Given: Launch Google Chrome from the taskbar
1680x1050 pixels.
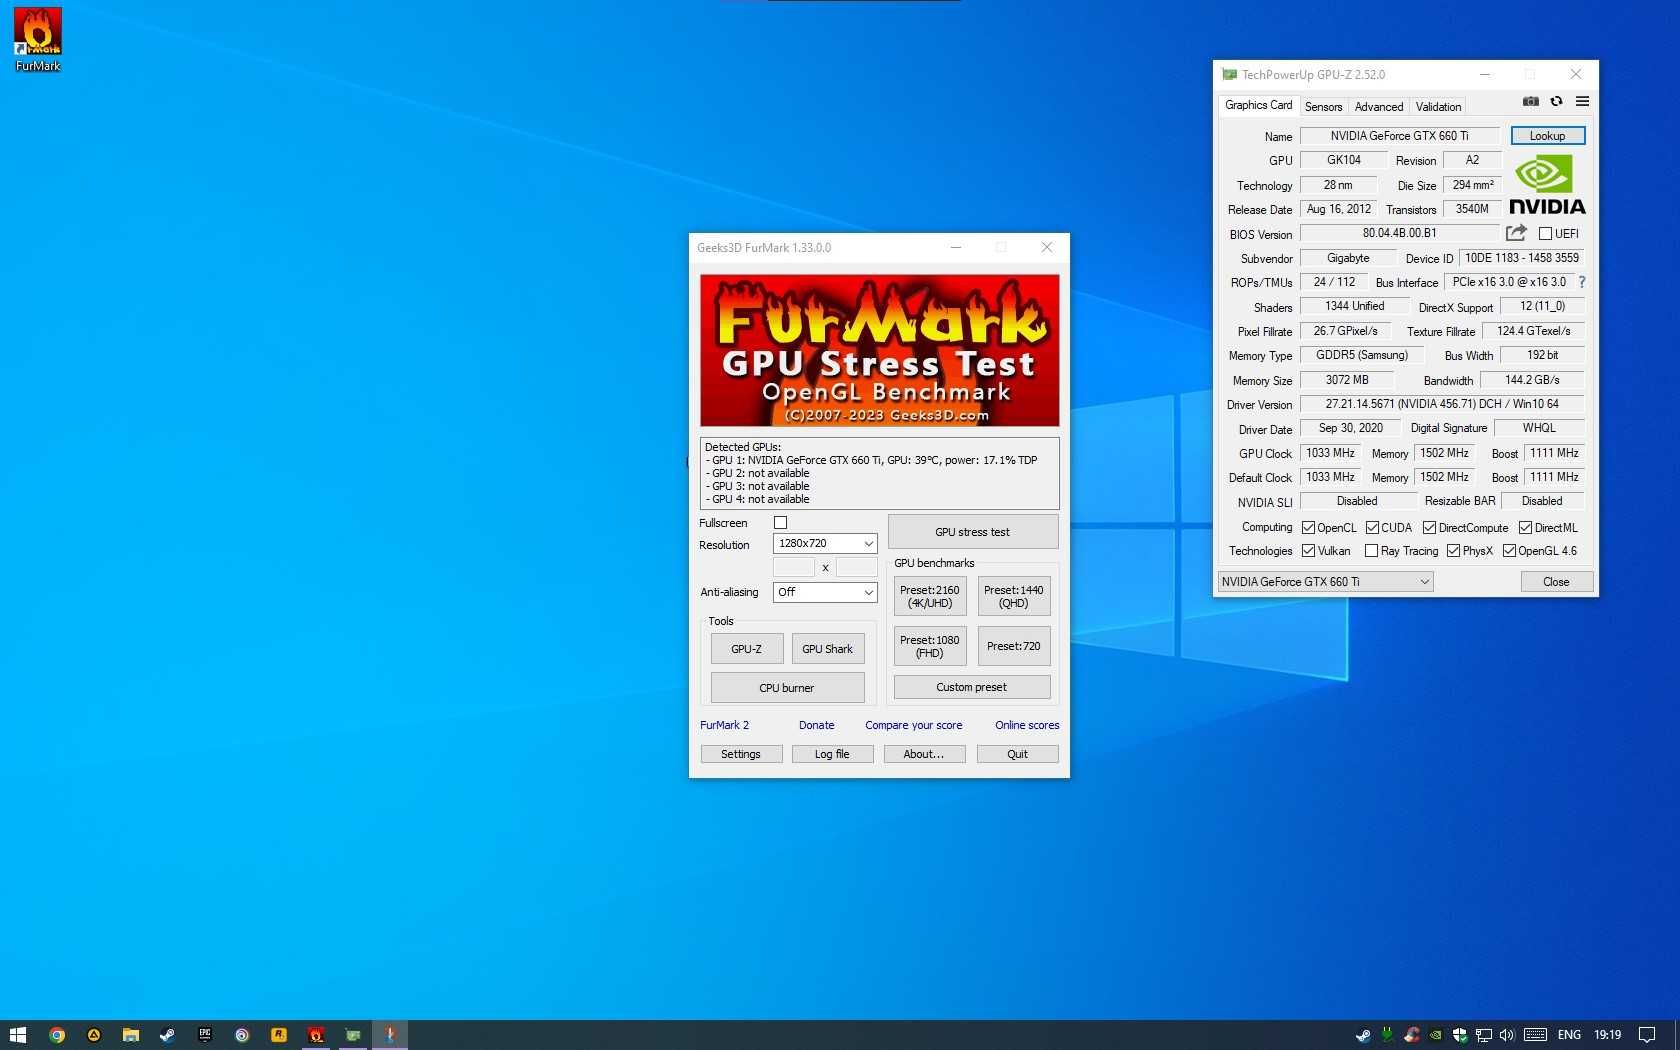Looking at the screenshot, I should pyautogui.click(x=57, y=1035).
